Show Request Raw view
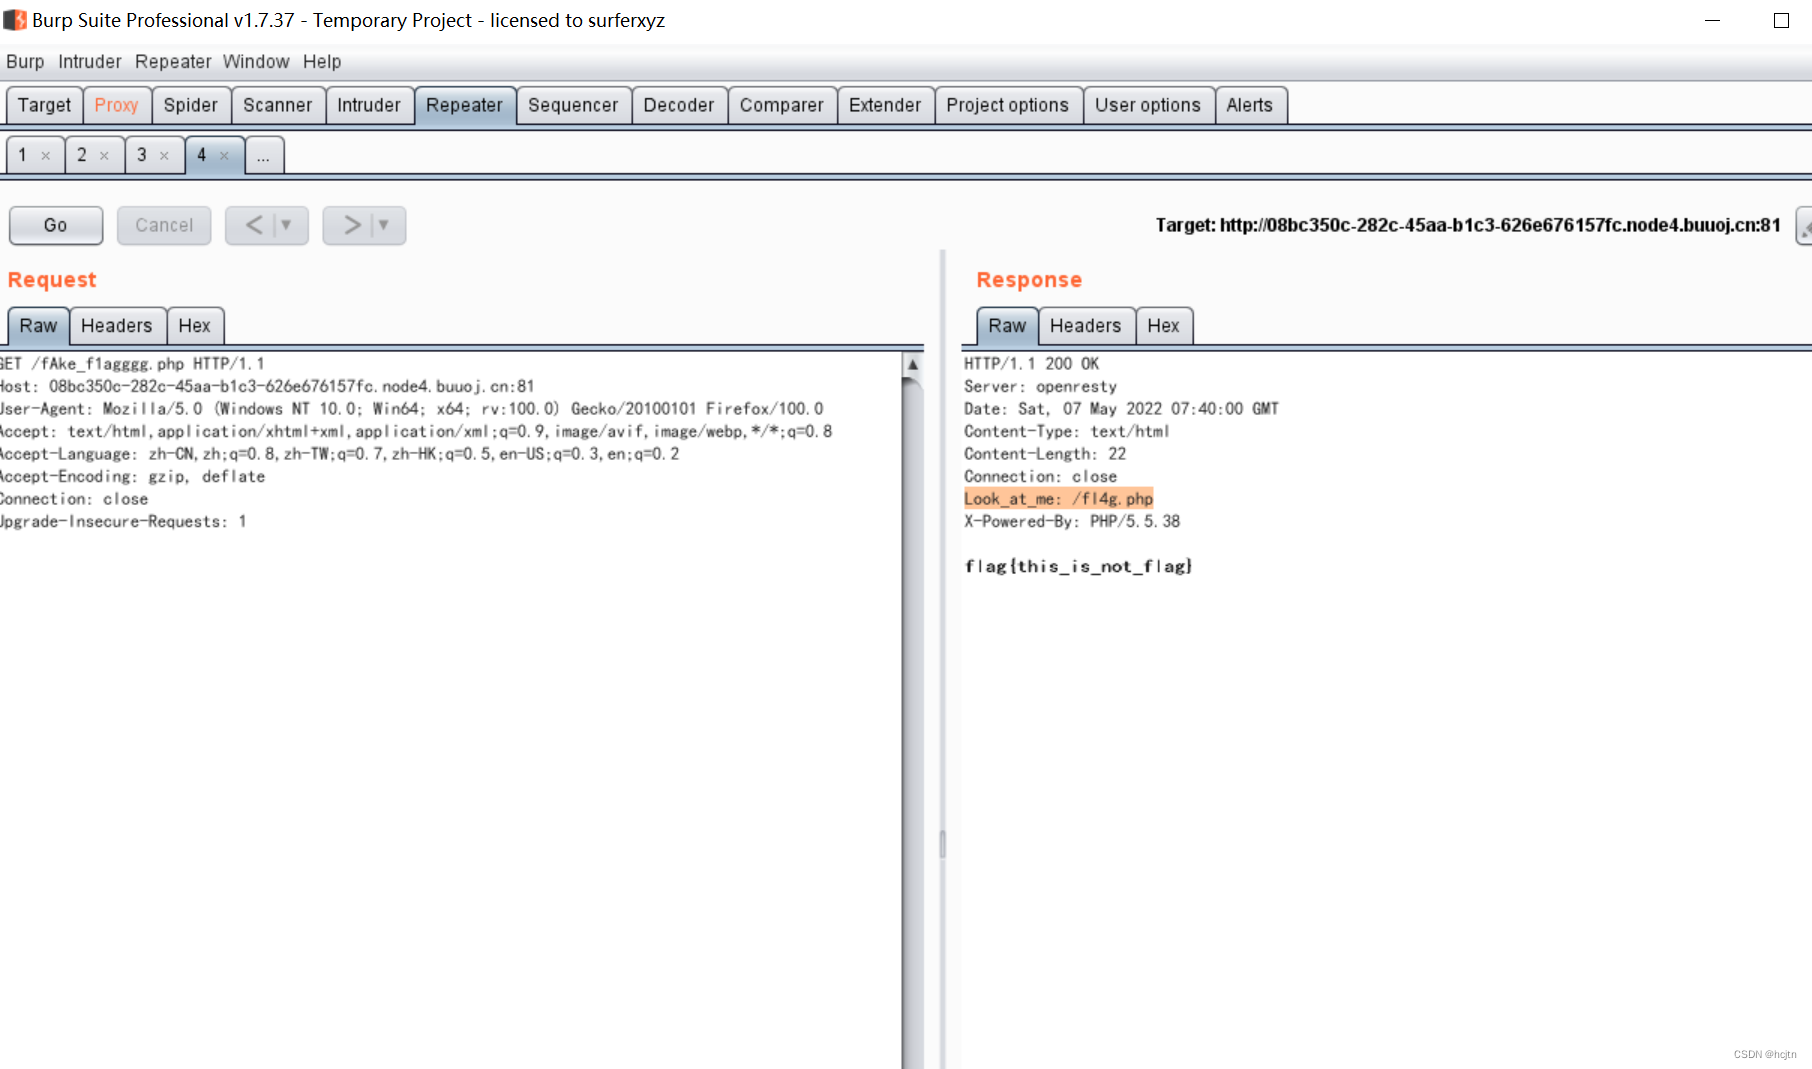The image size is (1812, 1069). coord(38,326)
